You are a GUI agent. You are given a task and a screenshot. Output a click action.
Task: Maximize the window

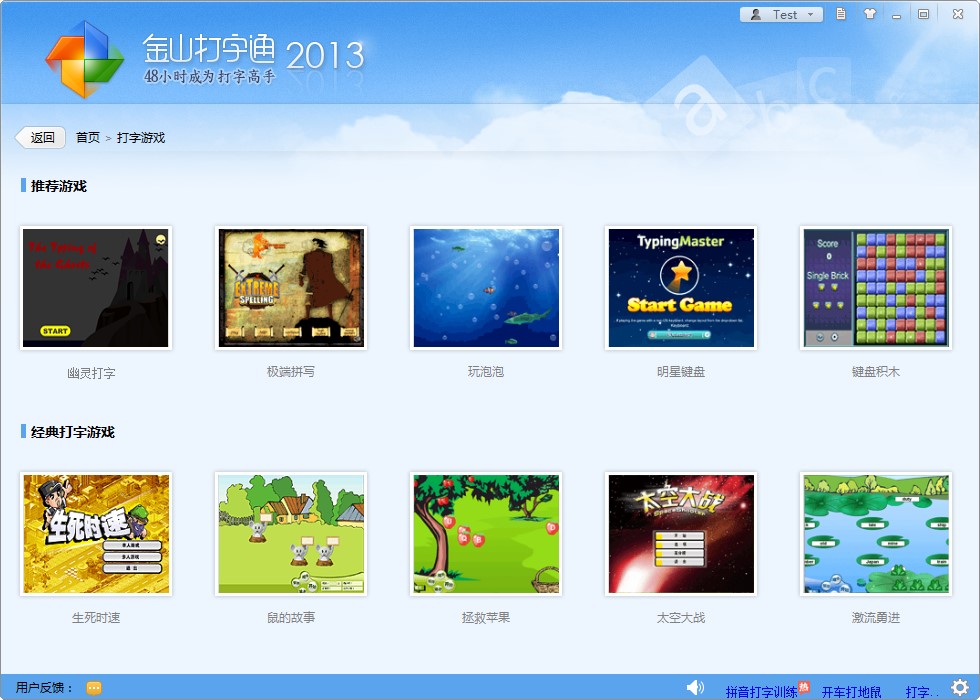[924, 14]
